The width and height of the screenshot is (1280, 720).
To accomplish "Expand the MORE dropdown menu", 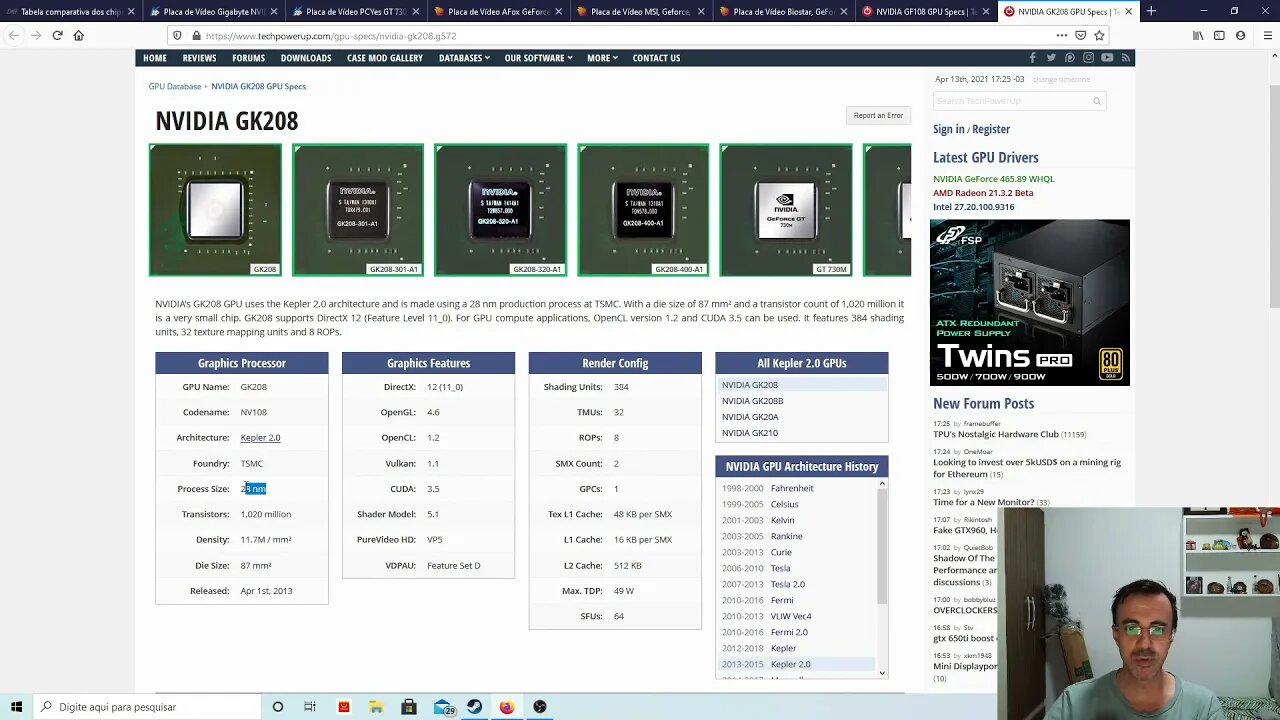I will 602,58.
